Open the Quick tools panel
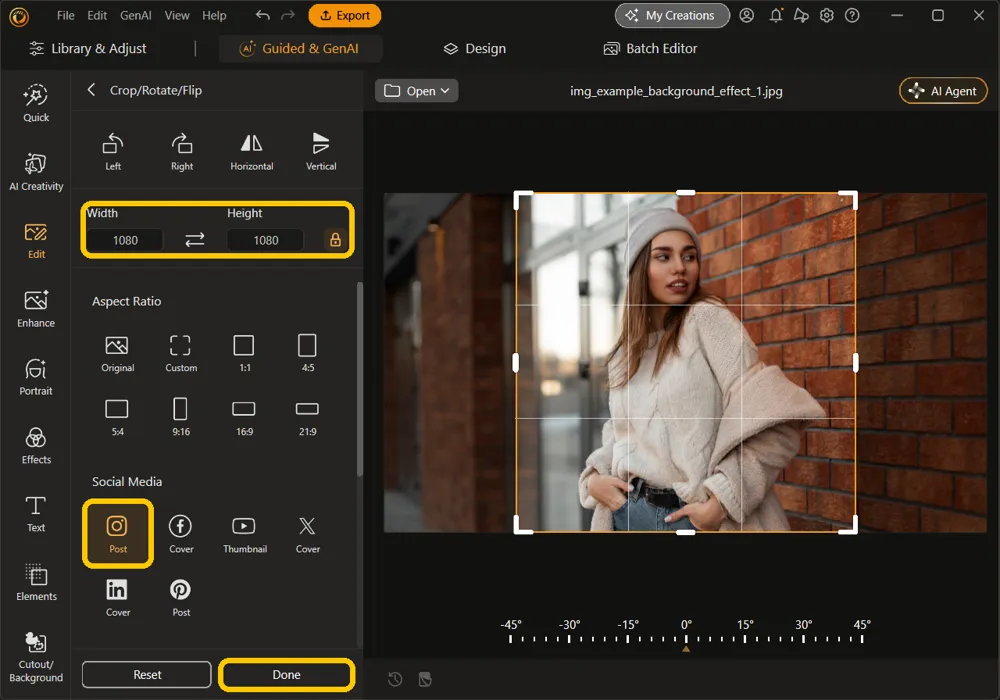Viewport: 1000px width, 700px height. (36, 103)
